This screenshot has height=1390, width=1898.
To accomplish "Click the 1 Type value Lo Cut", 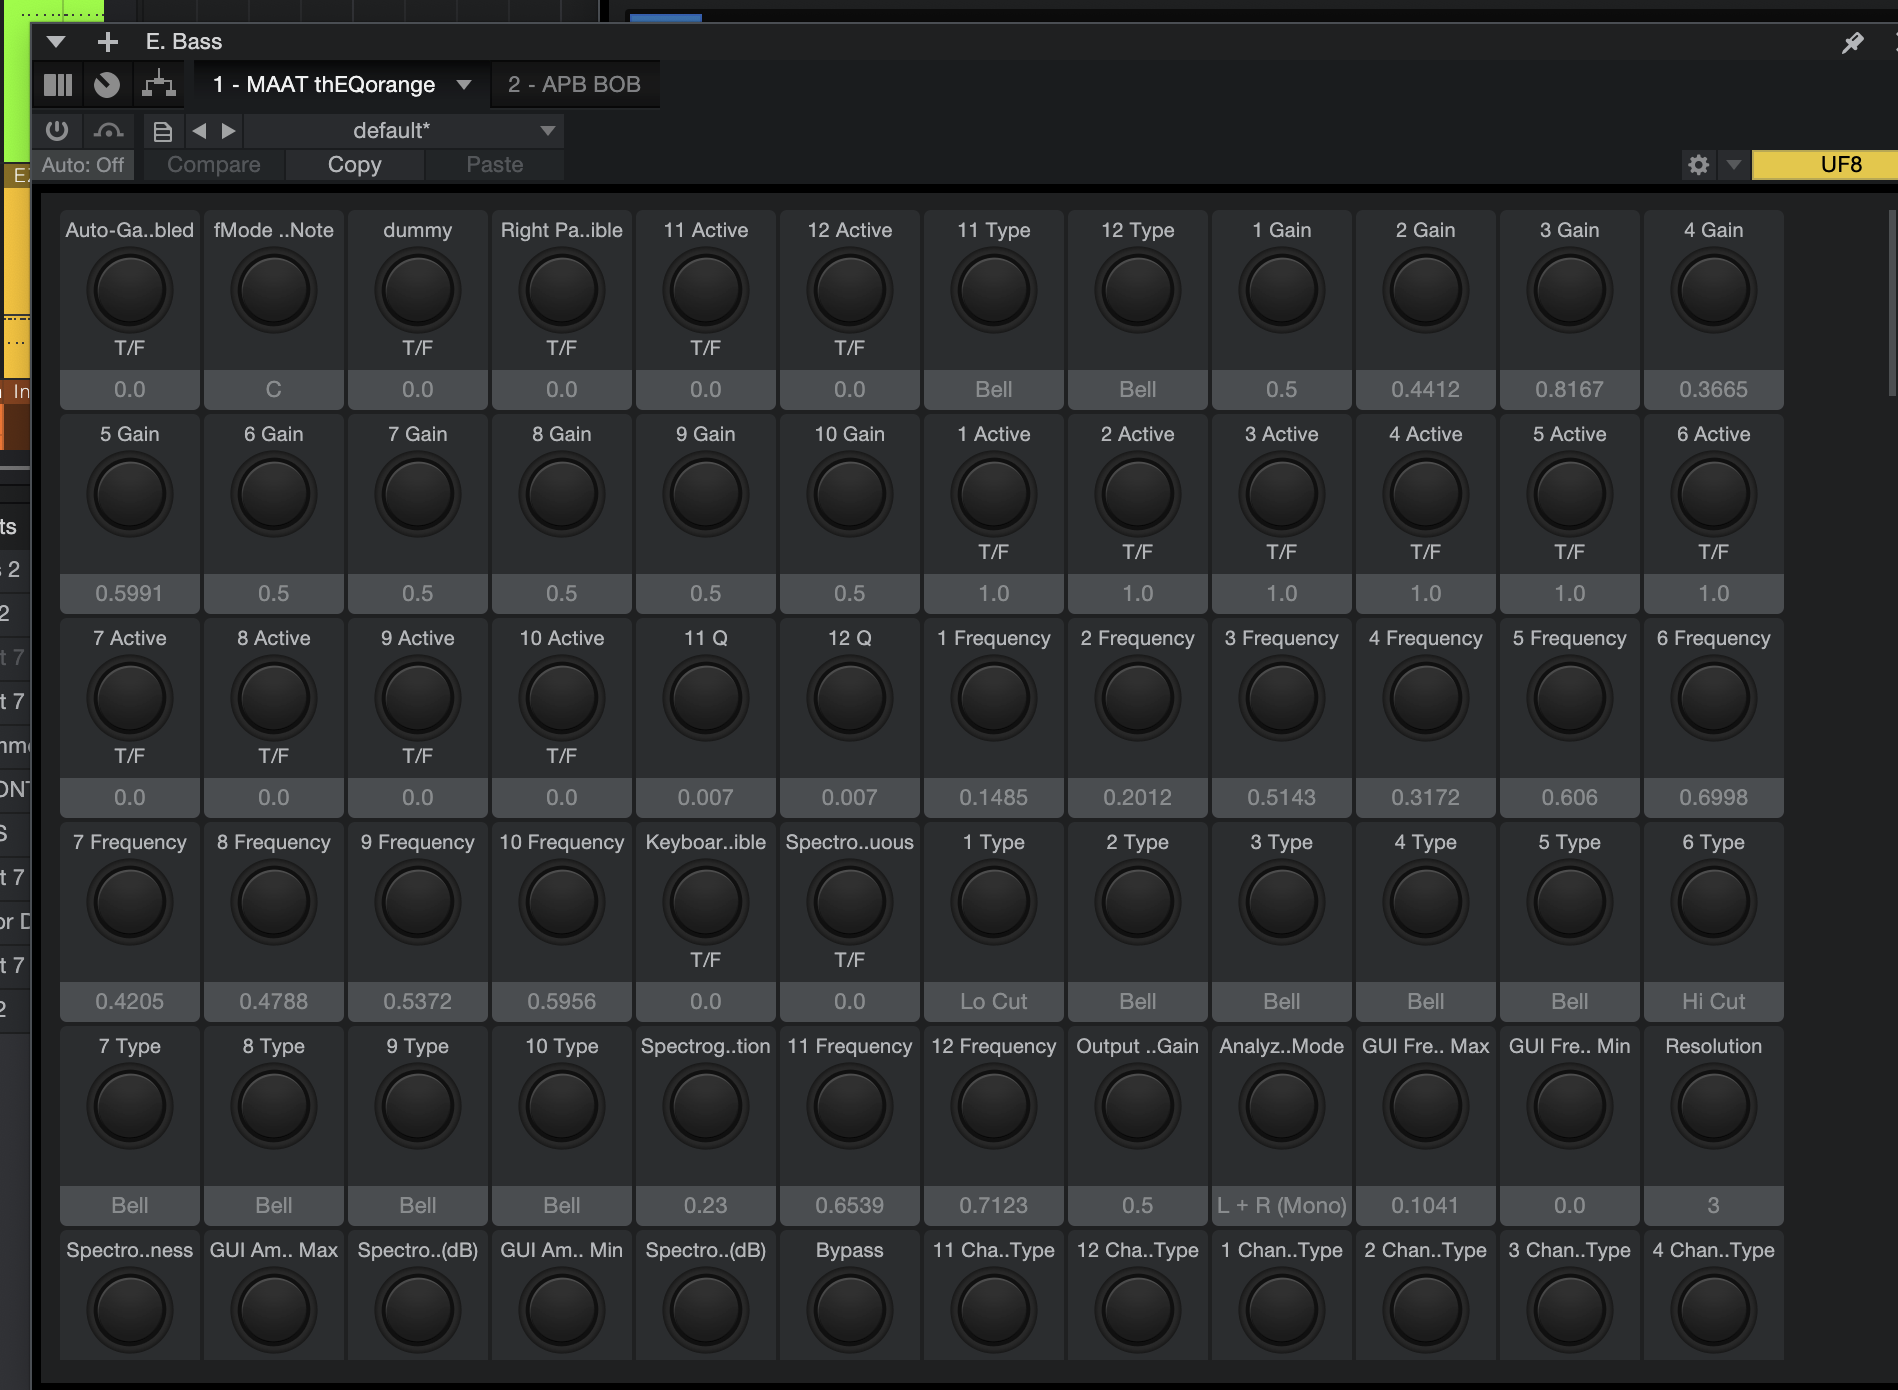I will click(994, 1002).
